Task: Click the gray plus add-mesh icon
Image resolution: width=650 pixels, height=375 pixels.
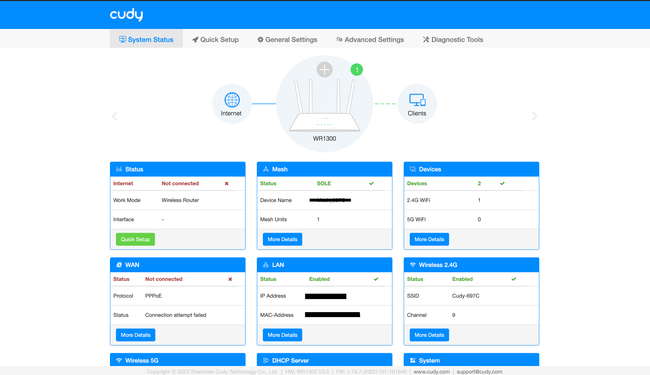Action: tap(325, 70)
